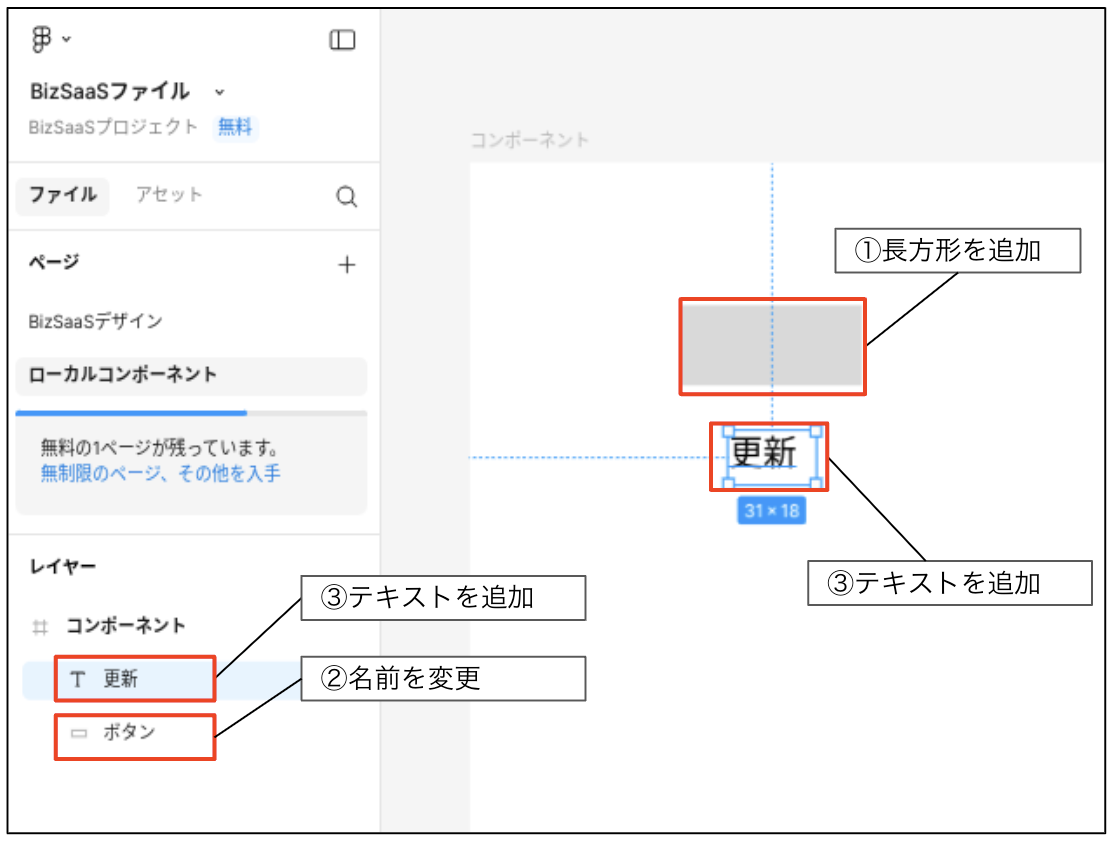Click the gray rectangle on canvas
Image resolution: width=1113 pixels, height=843 pixels.
772,346
